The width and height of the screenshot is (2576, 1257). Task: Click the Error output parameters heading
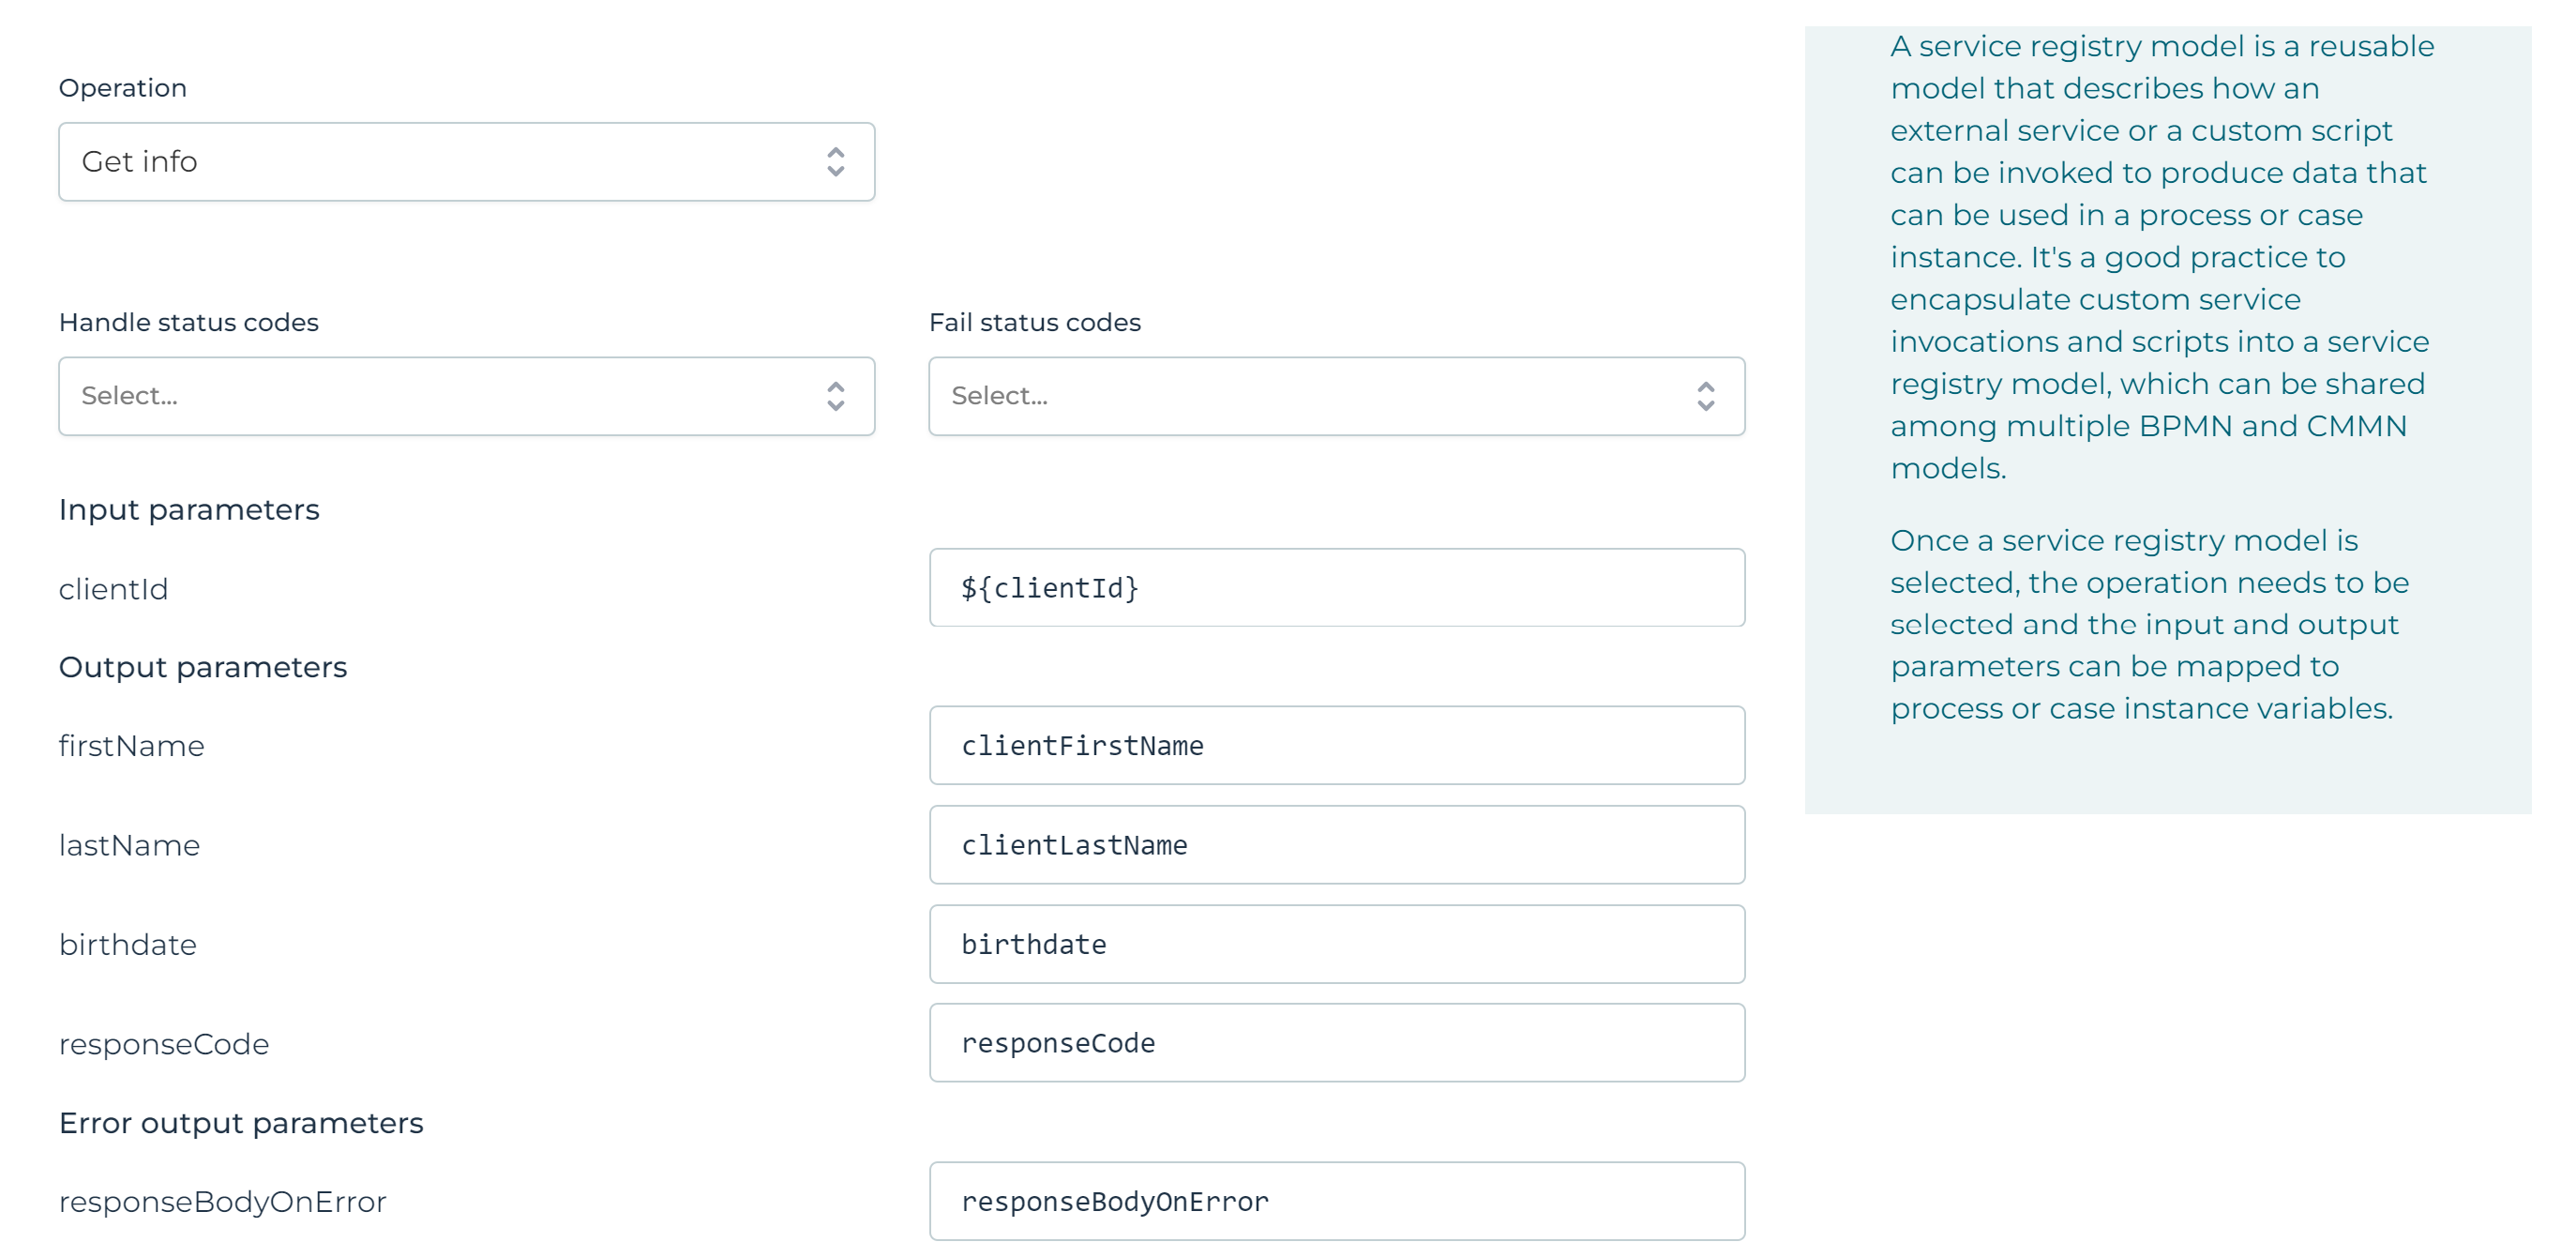point(241,1123)
